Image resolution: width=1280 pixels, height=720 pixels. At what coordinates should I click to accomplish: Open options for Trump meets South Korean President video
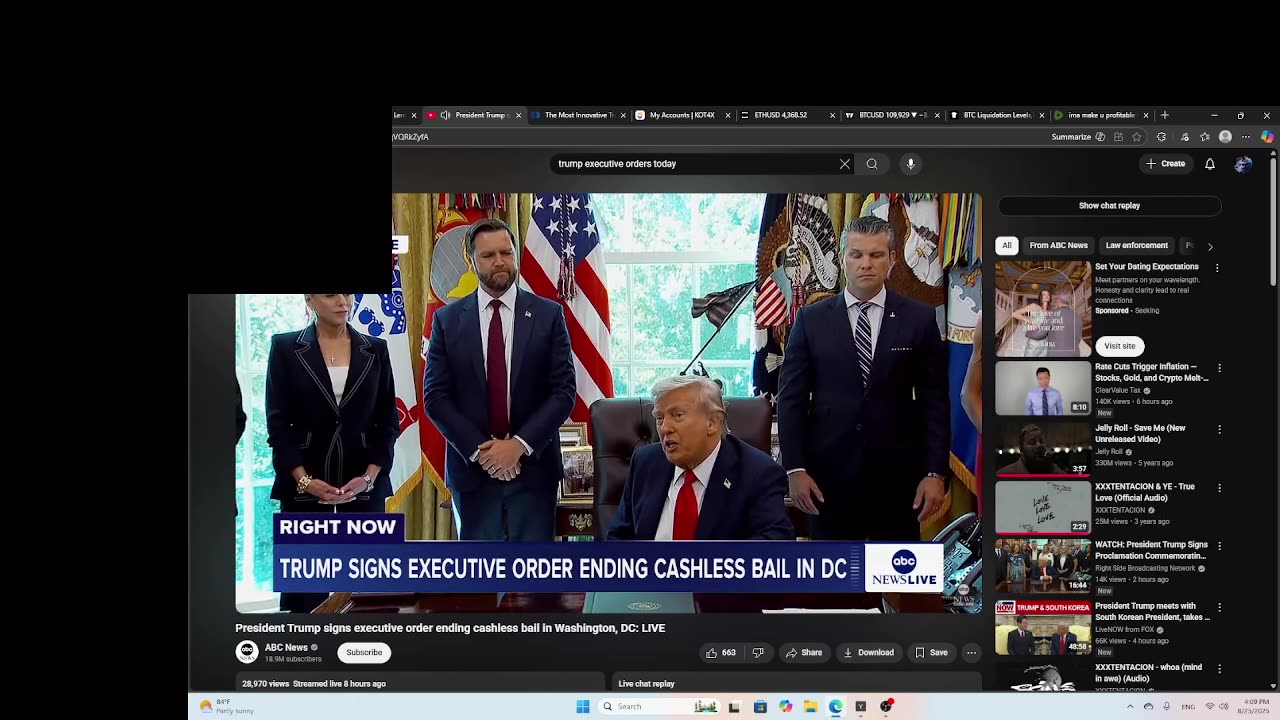(1219, 607)
